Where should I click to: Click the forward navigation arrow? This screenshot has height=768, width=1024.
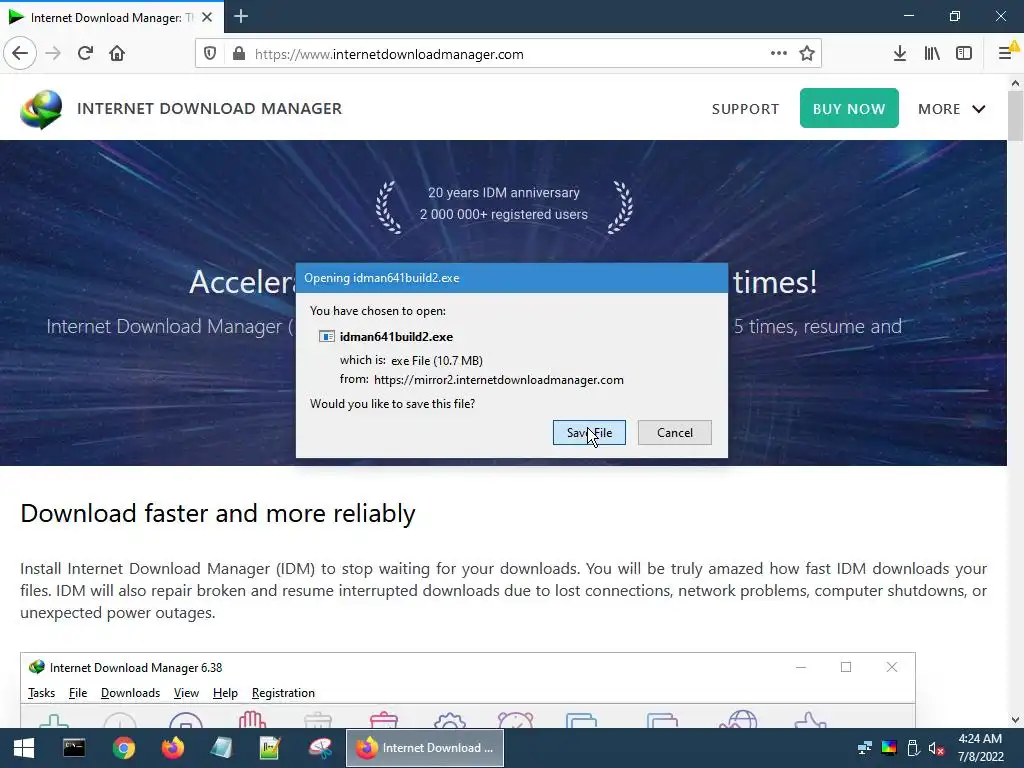(53, 54)
